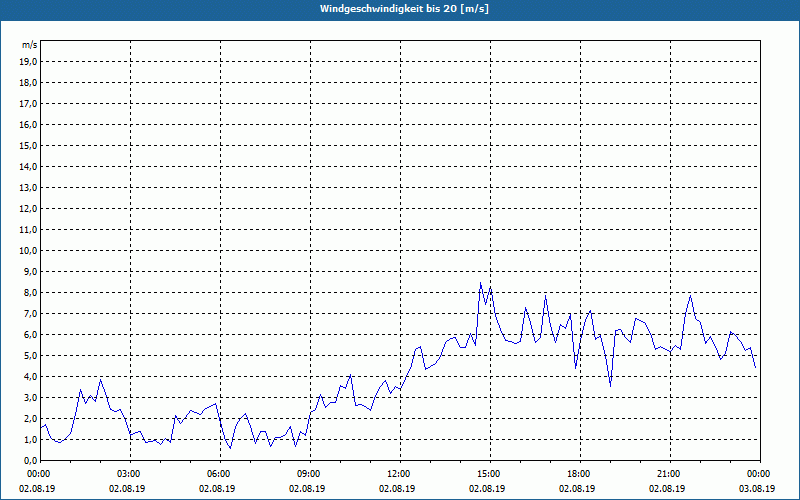800x500 pixels.
Task: Click the "8,0" y-axis value
Action: click(x=31, y=293)
